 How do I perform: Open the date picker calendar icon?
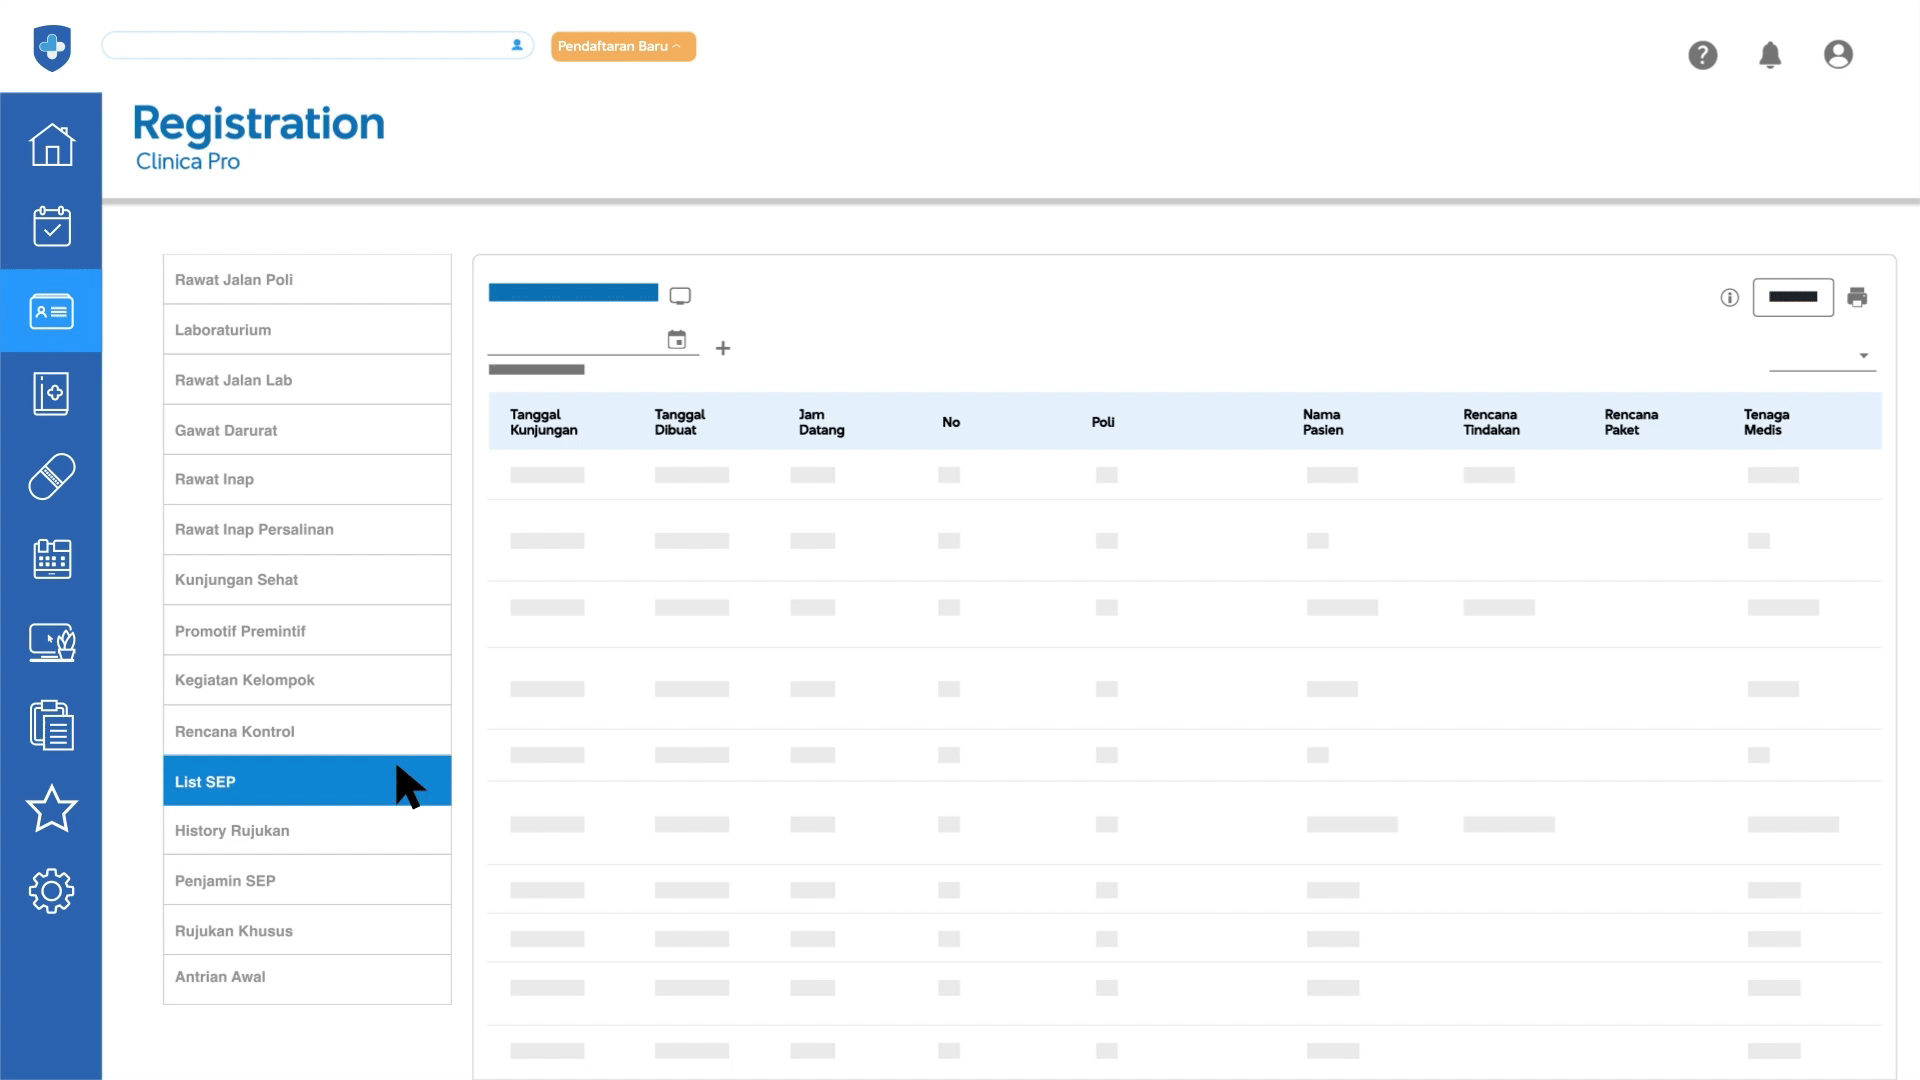point(677,340)
